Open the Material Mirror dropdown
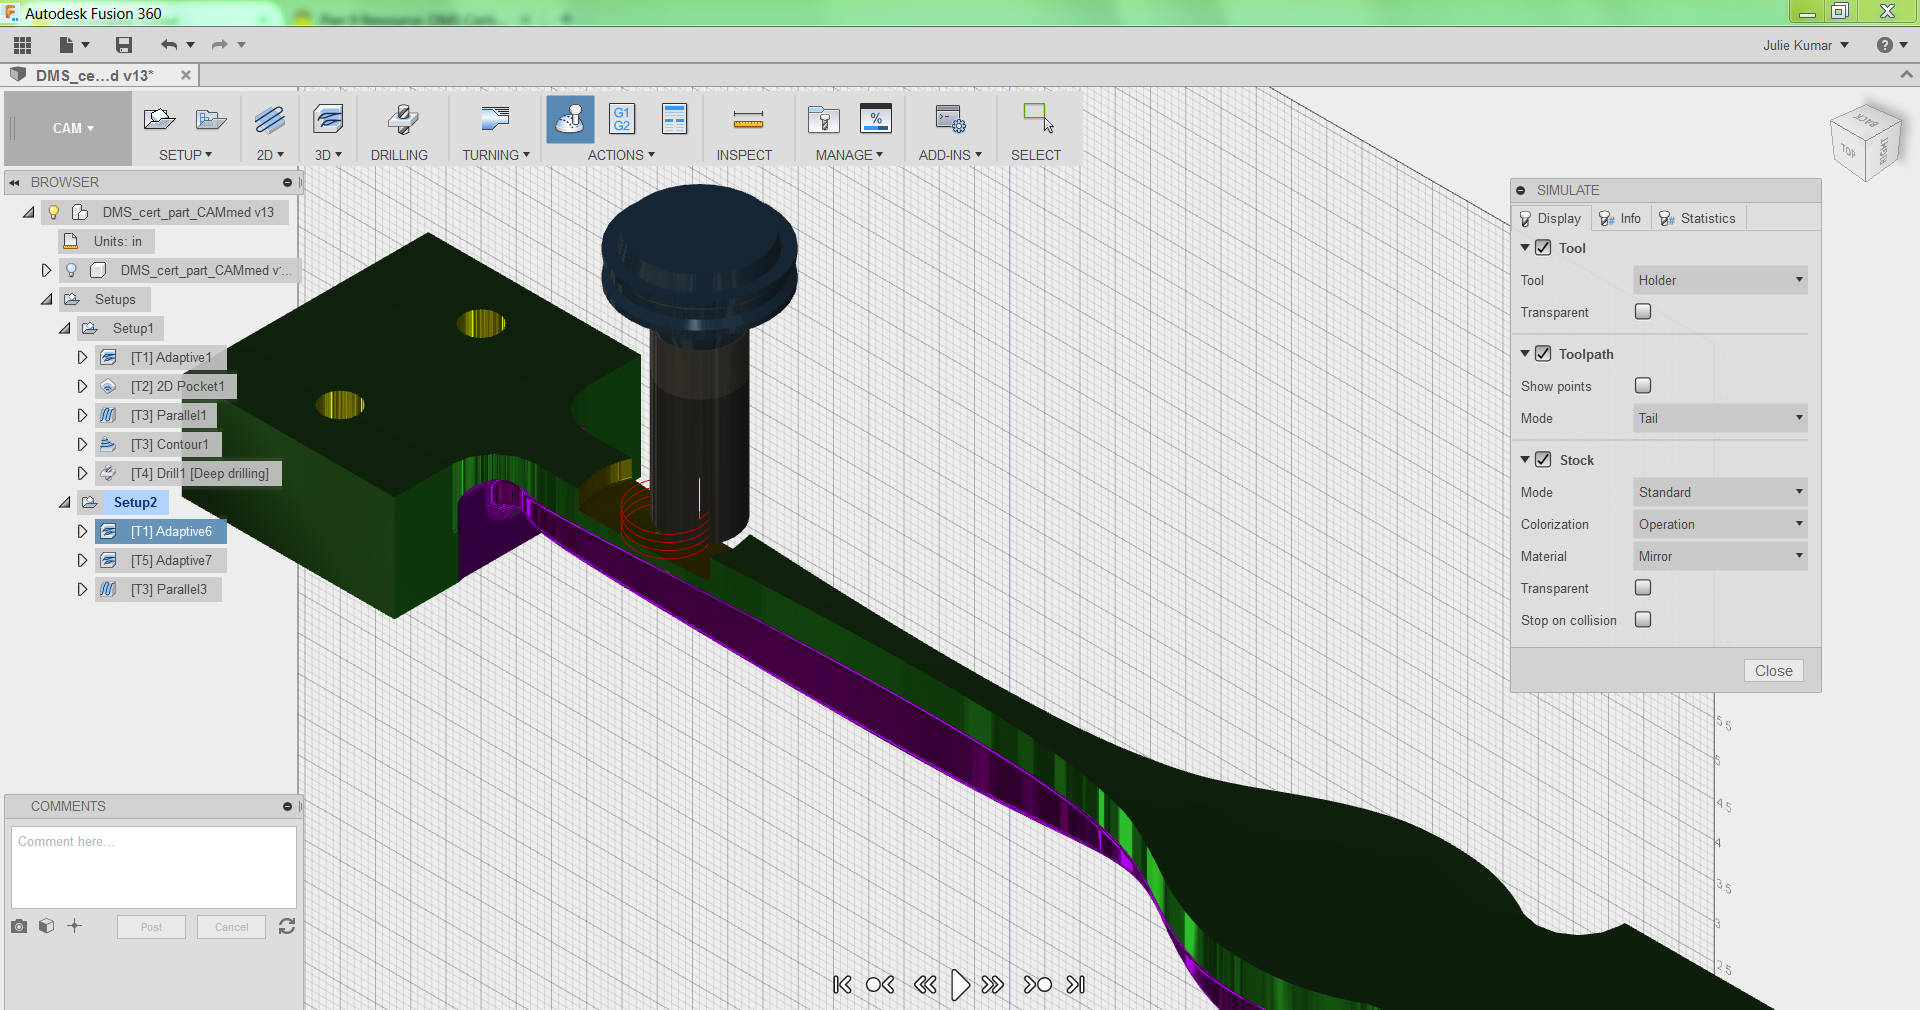1920x1010 pixels. tap(1720, 556)
